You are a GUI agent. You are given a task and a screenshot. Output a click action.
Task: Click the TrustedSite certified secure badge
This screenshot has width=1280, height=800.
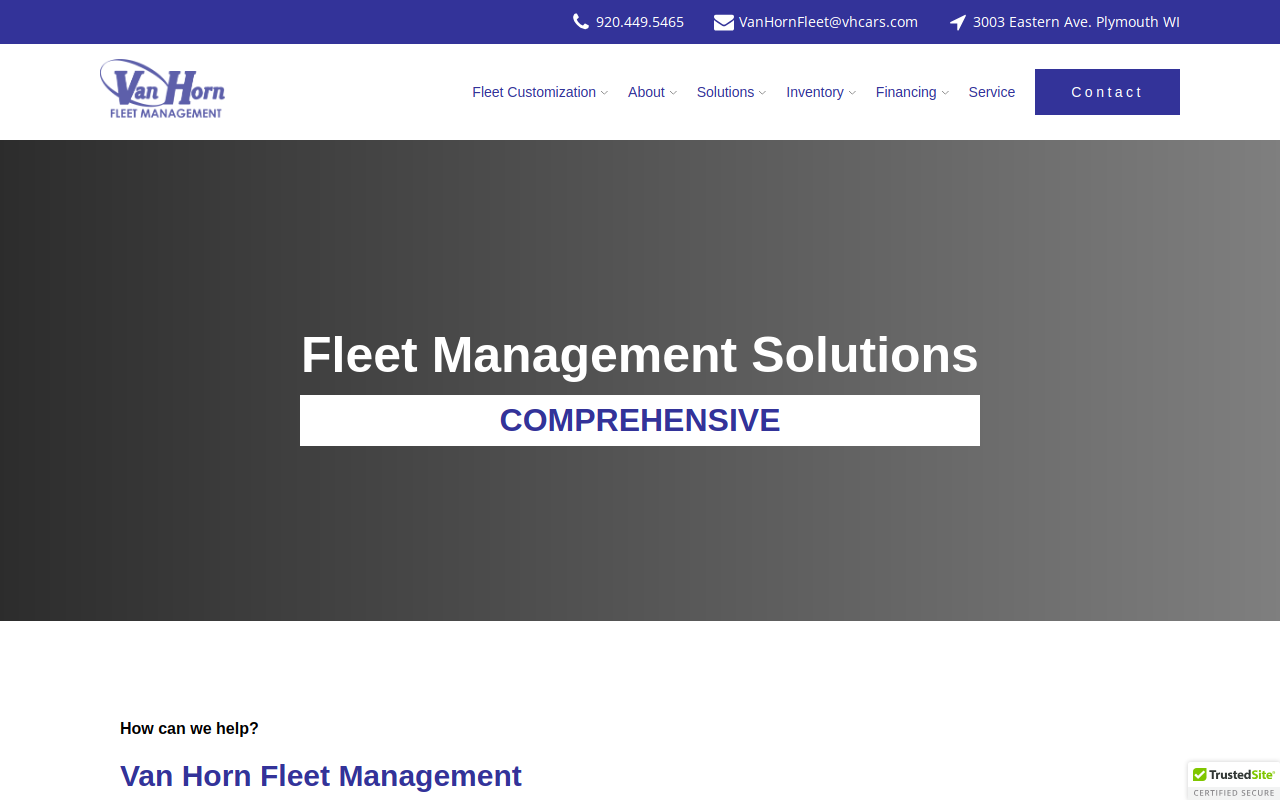(x=1234, y=780)
